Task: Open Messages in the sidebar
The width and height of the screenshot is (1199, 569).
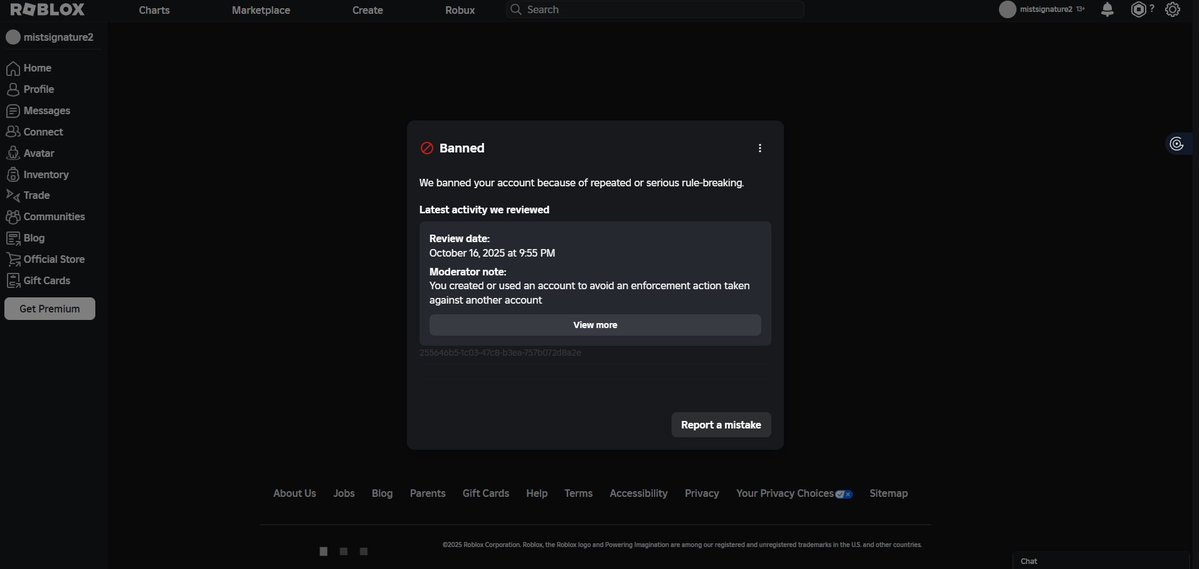Action: coord(37,111)
